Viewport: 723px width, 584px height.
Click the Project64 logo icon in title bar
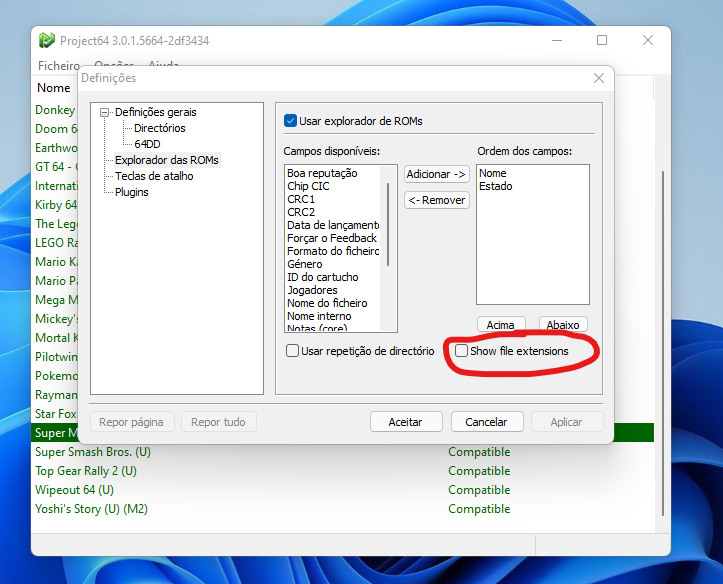click(x=47, y=41)
